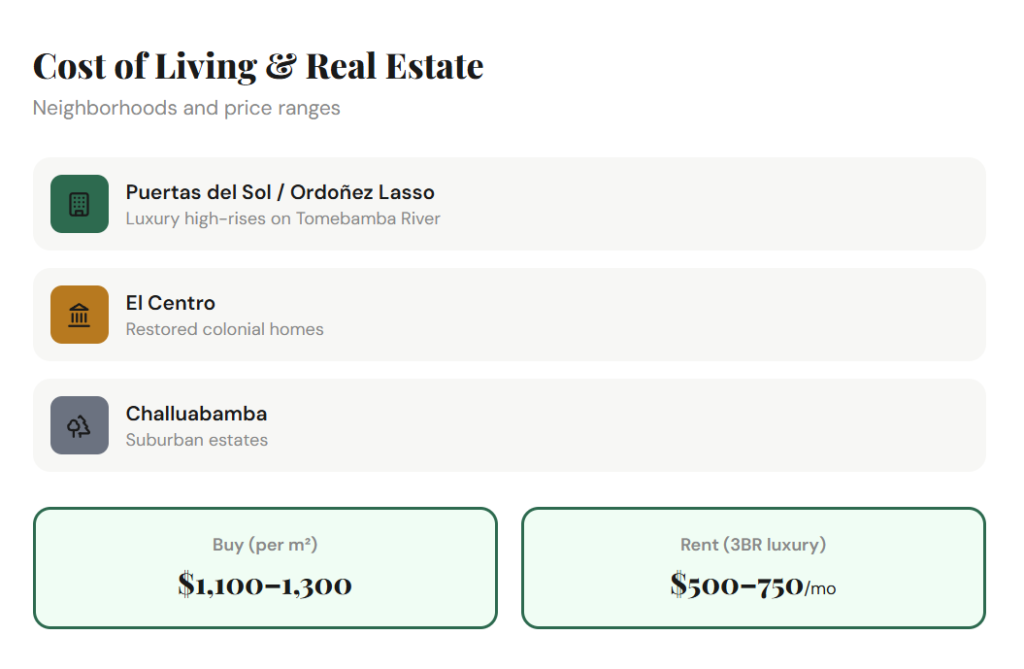Image resolution: width=1024 pixels, height=669 pixels.
Task: Click the 'Rent (3BR luxury)' label
Action: click(x=753, y=545)
